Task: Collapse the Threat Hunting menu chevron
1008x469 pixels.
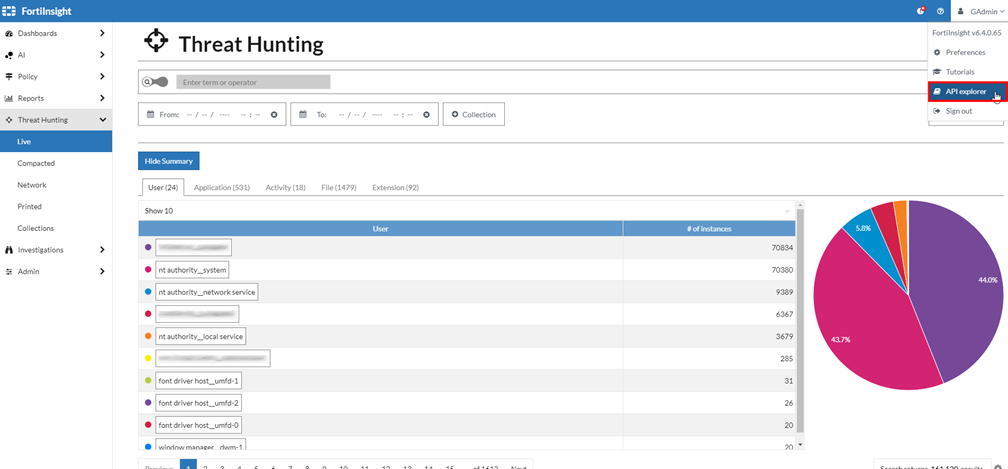Action: (102, 120)
